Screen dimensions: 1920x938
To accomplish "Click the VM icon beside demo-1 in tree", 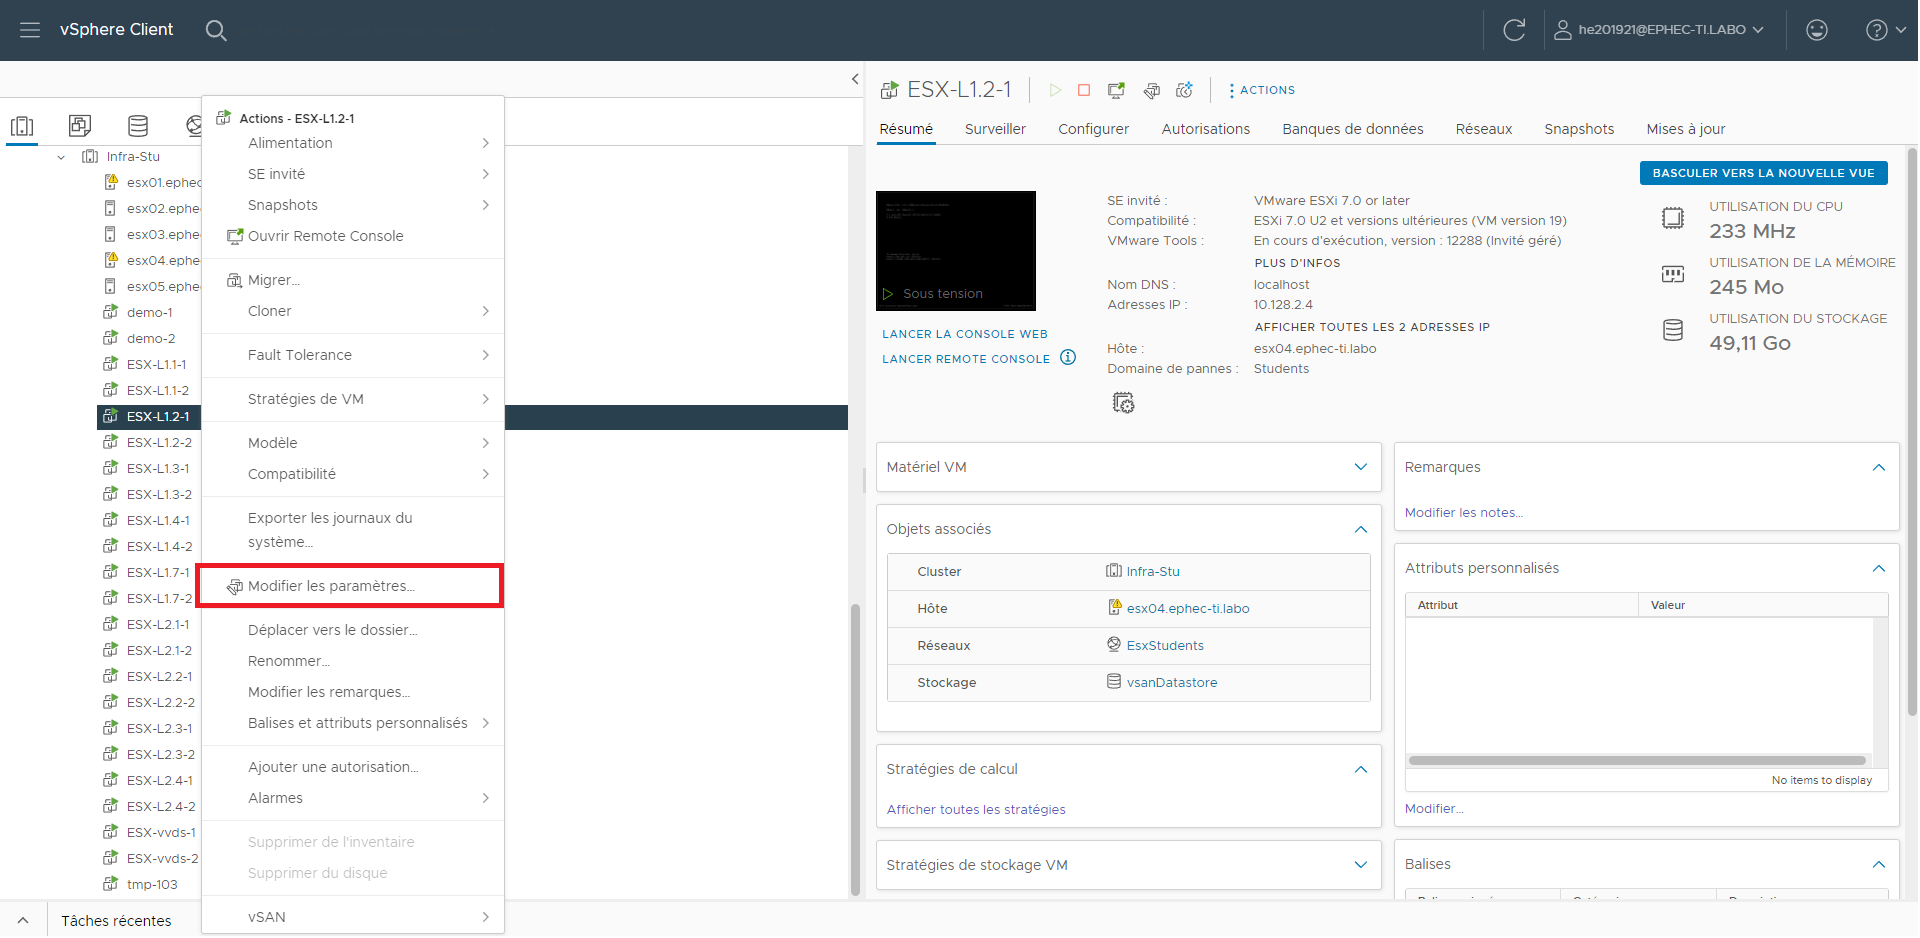I will 111,312.
